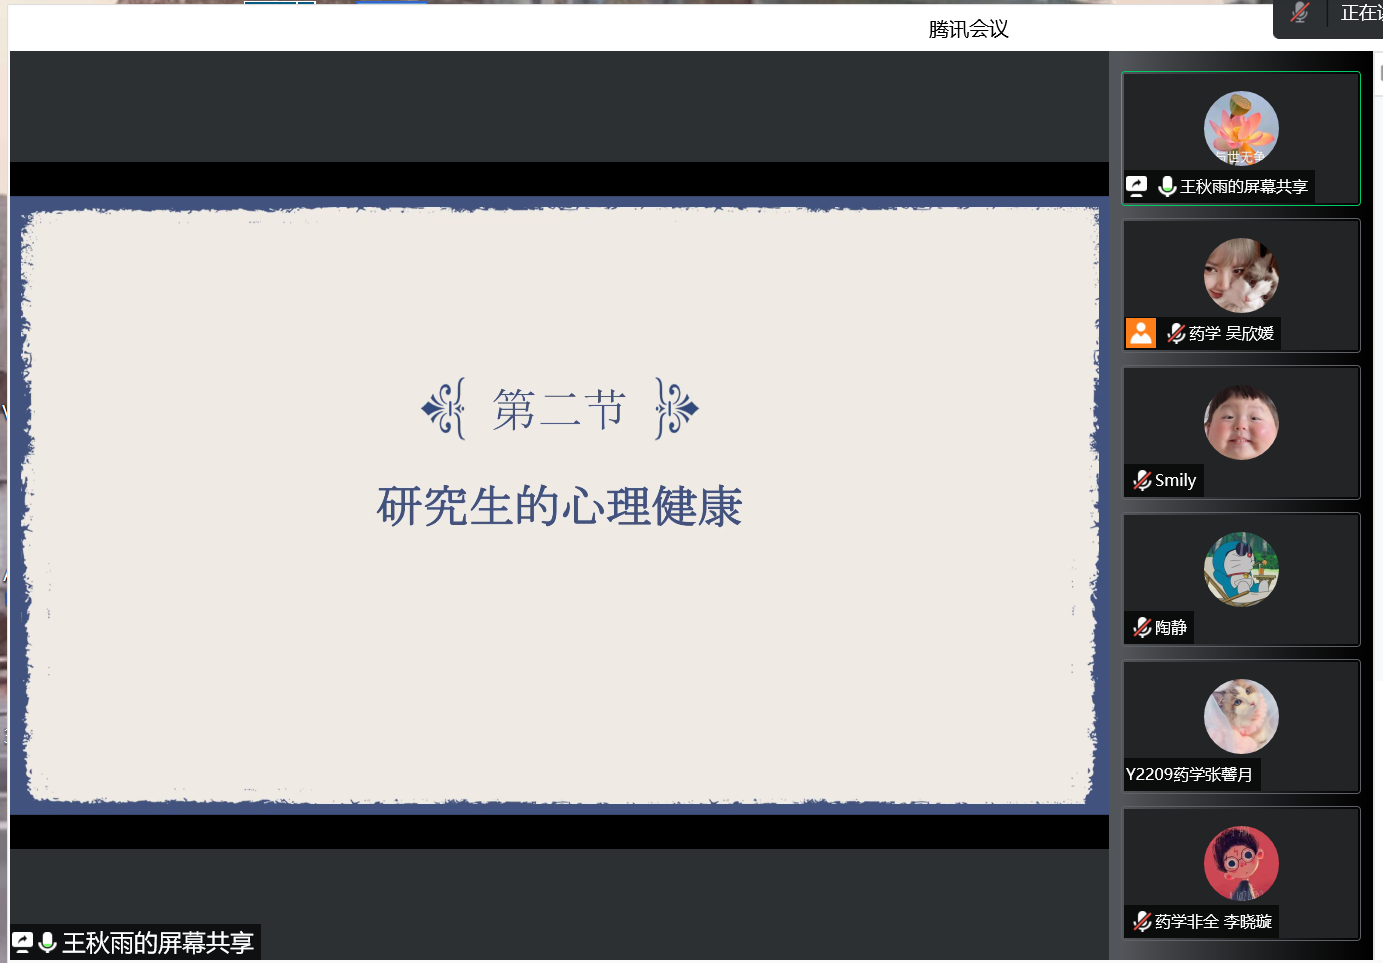Click the slide heading 第二节

click(559, 409)
